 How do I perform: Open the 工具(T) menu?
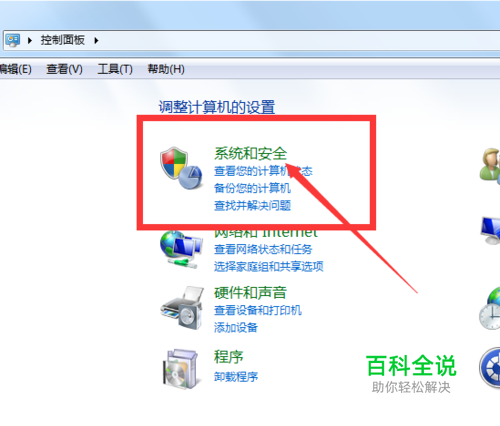coord(115,69)
